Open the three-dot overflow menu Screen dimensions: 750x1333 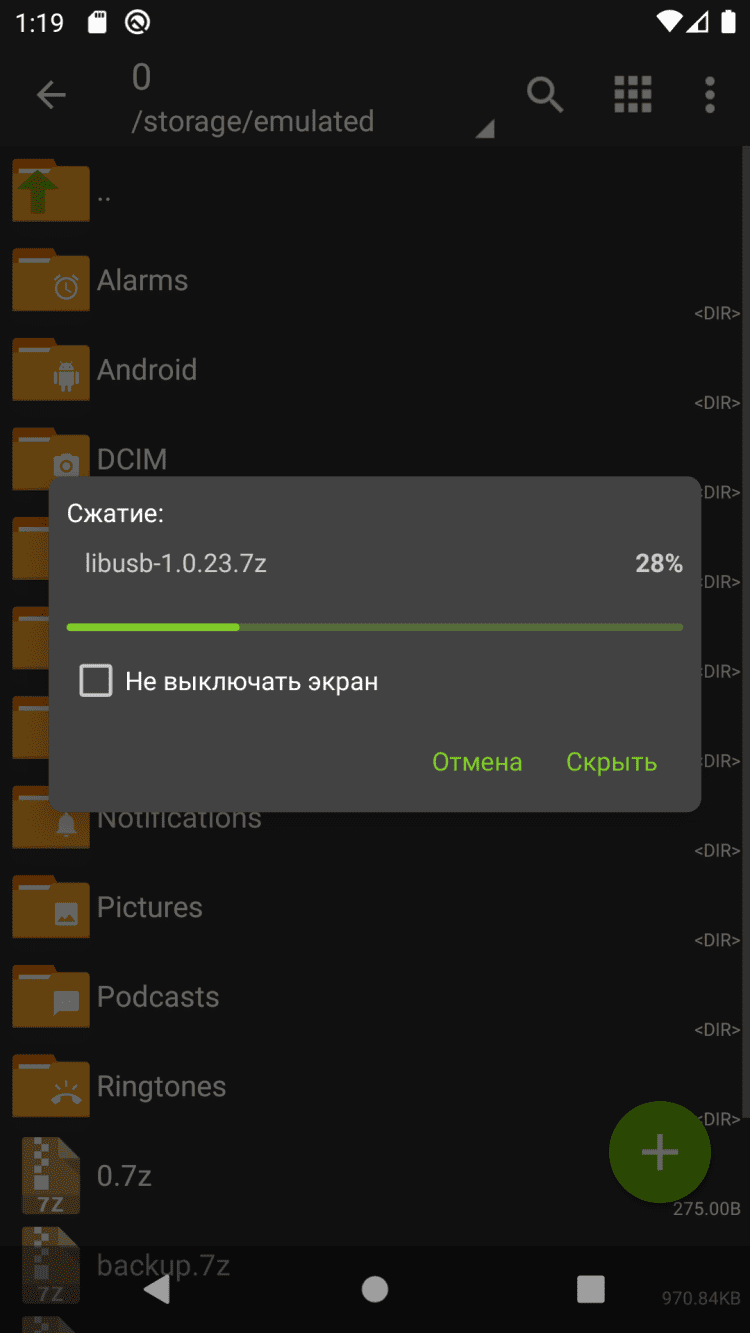tap(709, 95)
